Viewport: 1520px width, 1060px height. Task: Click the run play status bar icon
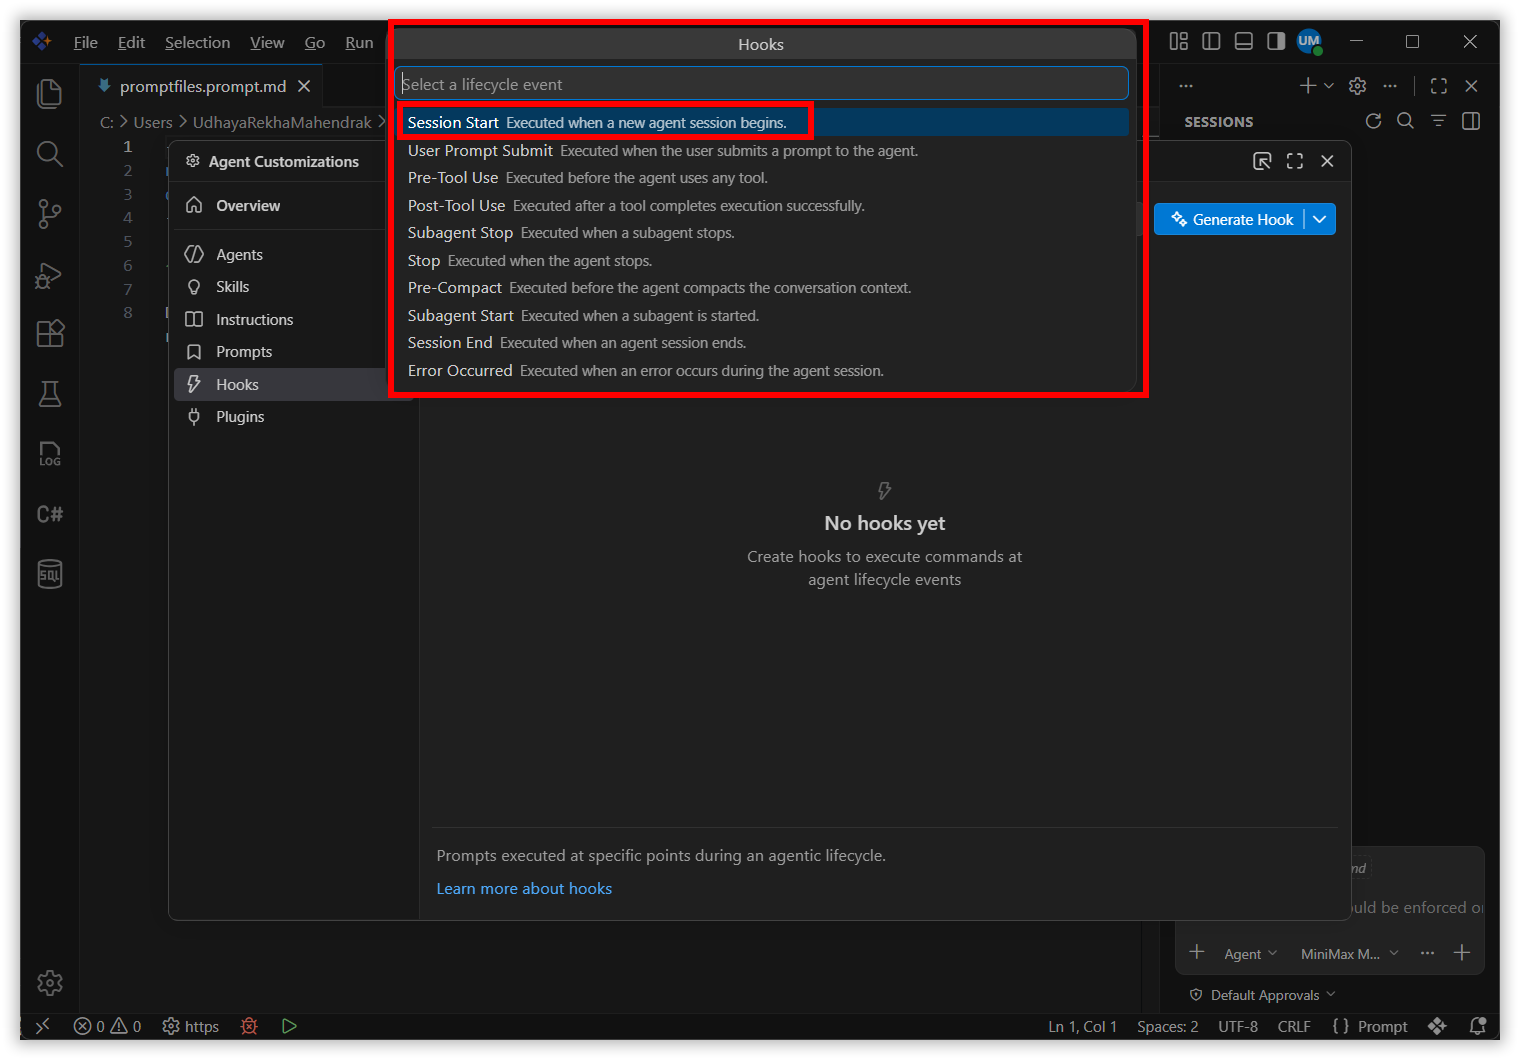[289, 1026]
